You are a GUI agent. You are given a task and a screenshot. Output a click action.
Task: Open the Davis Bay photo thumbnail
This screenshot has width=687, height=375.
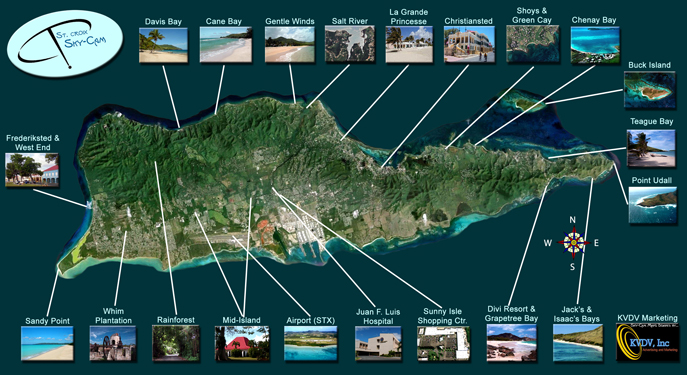[x=163, y=45]
